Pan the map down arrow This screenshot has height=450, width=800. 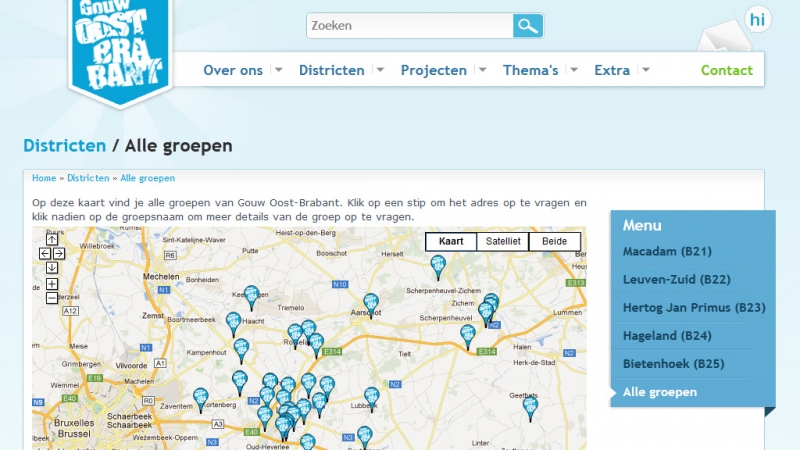point(52,267)
